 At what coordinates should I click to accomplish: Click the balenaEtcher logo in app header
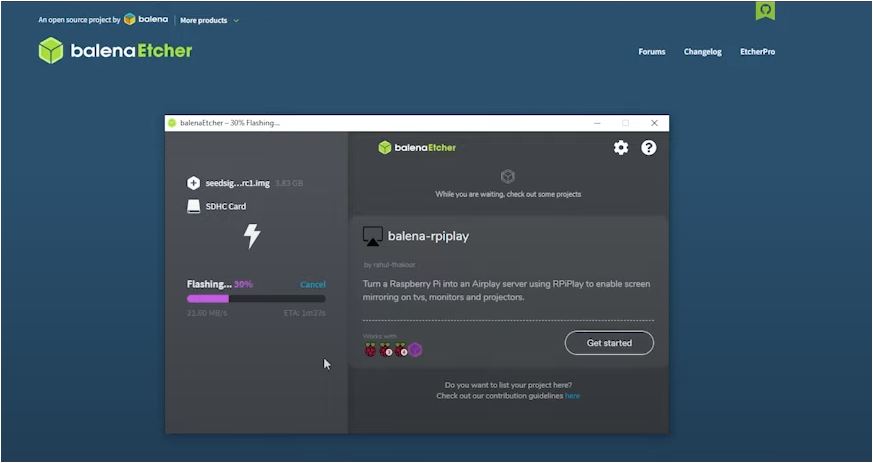point(417,147)
